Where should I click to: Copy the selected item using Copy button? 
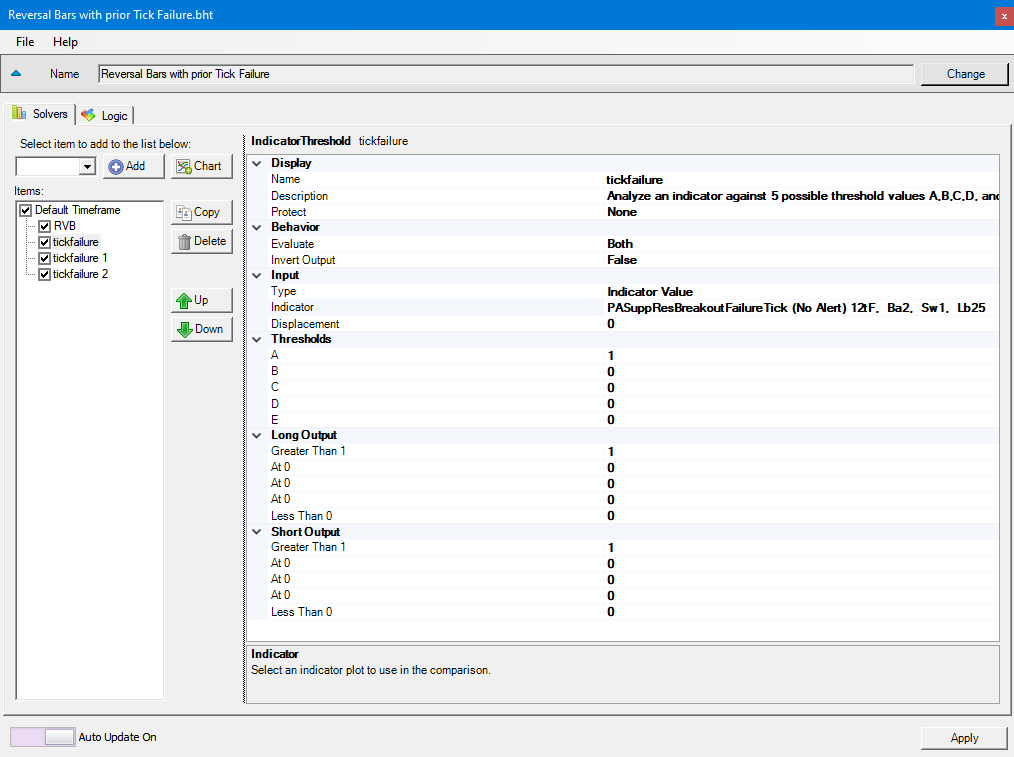pos(202,212)
